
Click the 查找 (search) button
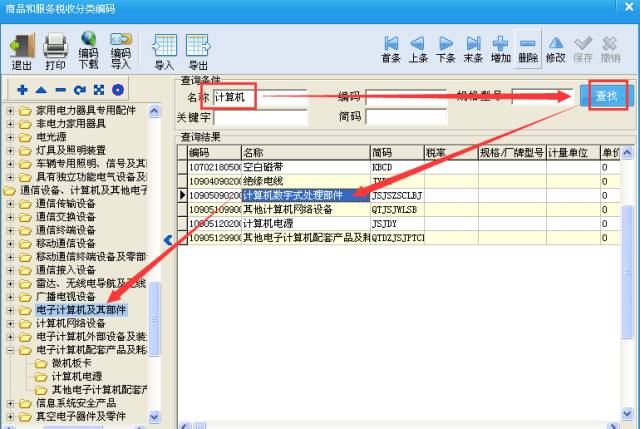[605, 96]
